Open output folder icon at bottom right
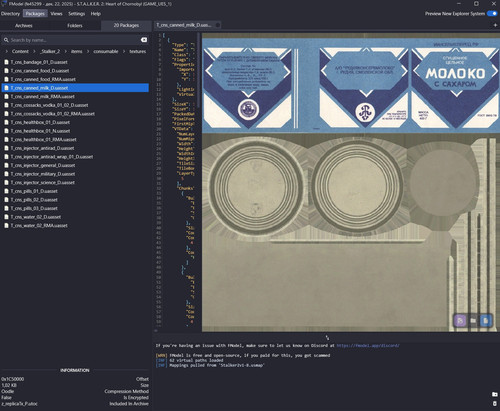 [495, 394]
